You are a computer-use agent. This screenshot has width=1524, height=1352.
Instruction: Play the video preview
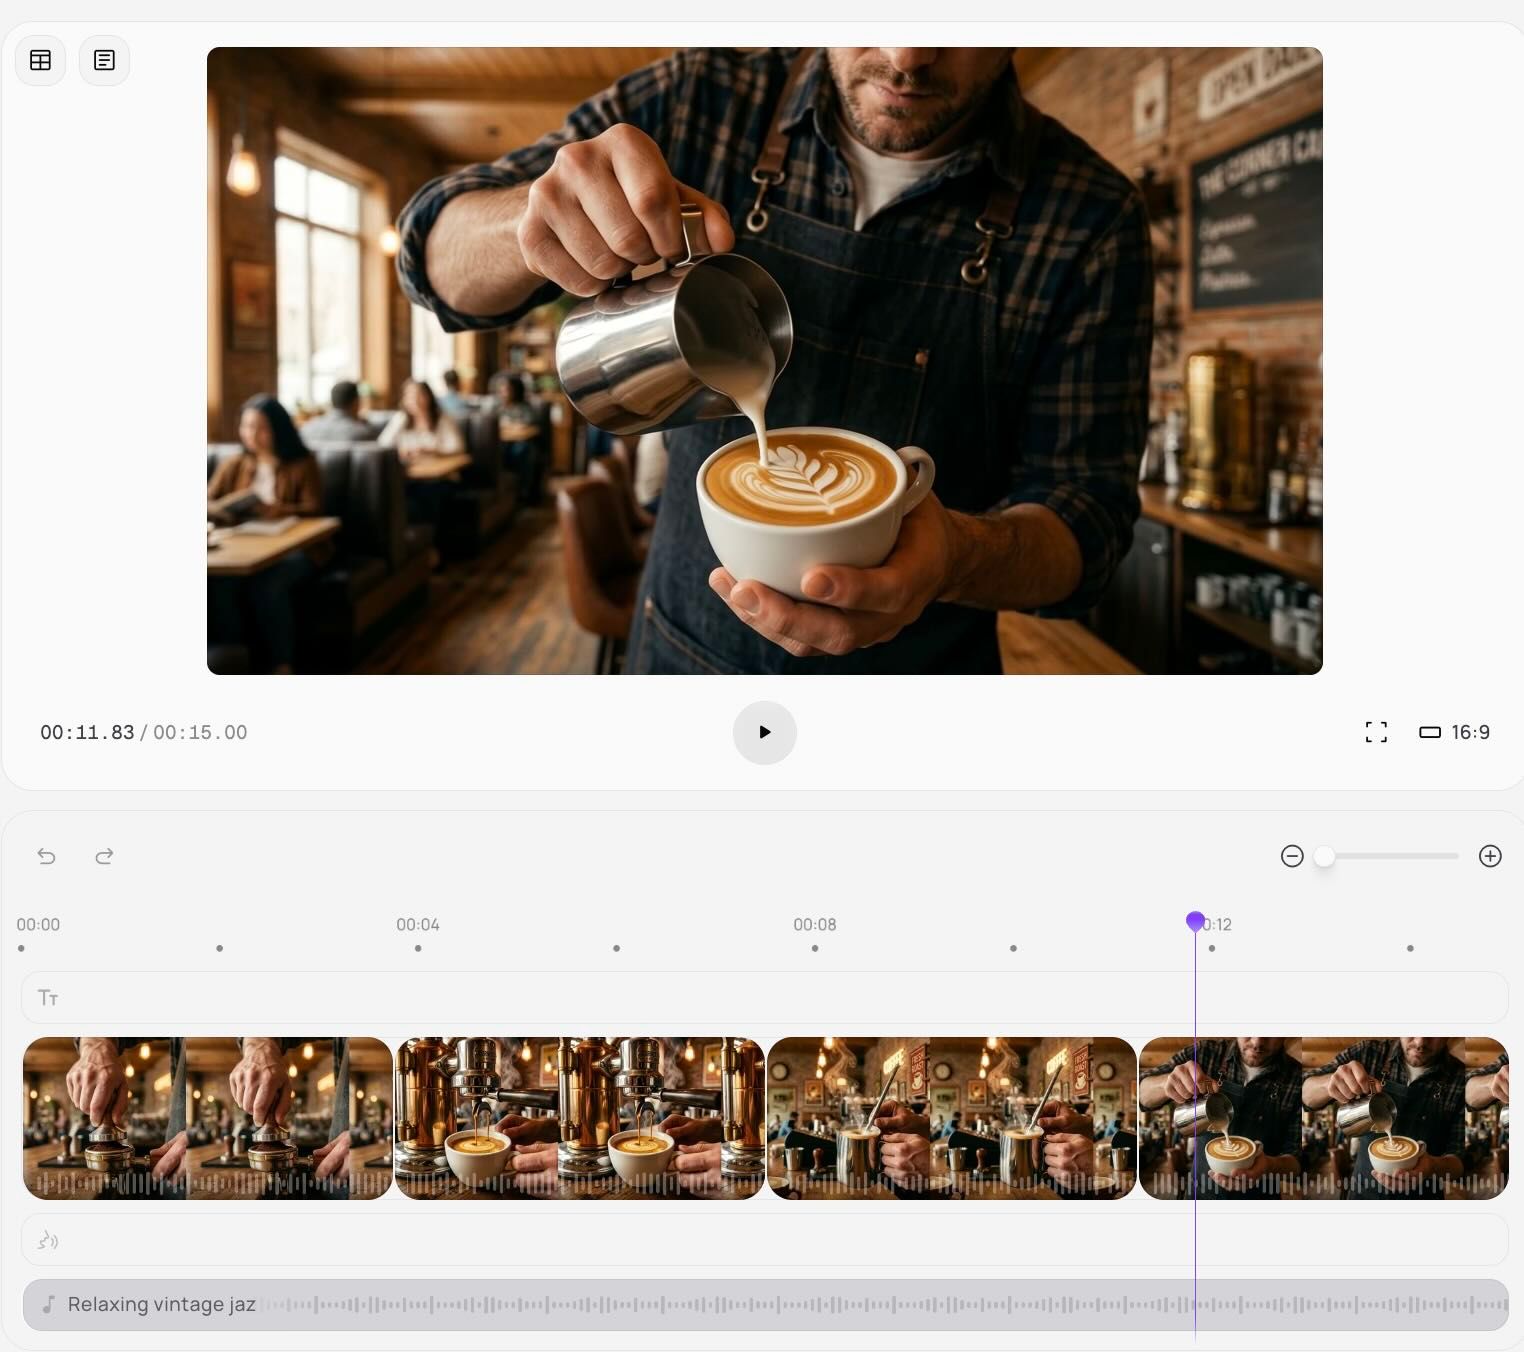pyautogui.click(x=764, y=732)
